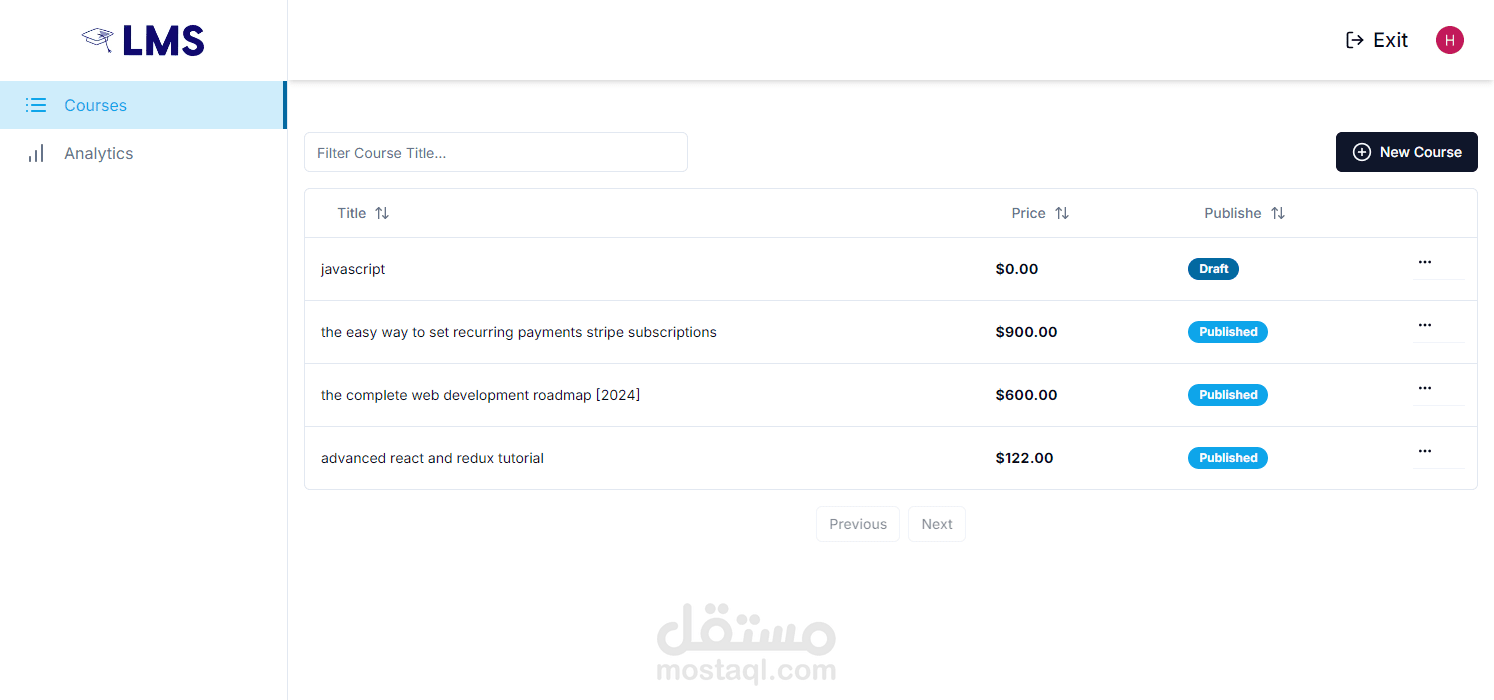Open the actions menu for the web development roadmap course

pos(1425,388)
